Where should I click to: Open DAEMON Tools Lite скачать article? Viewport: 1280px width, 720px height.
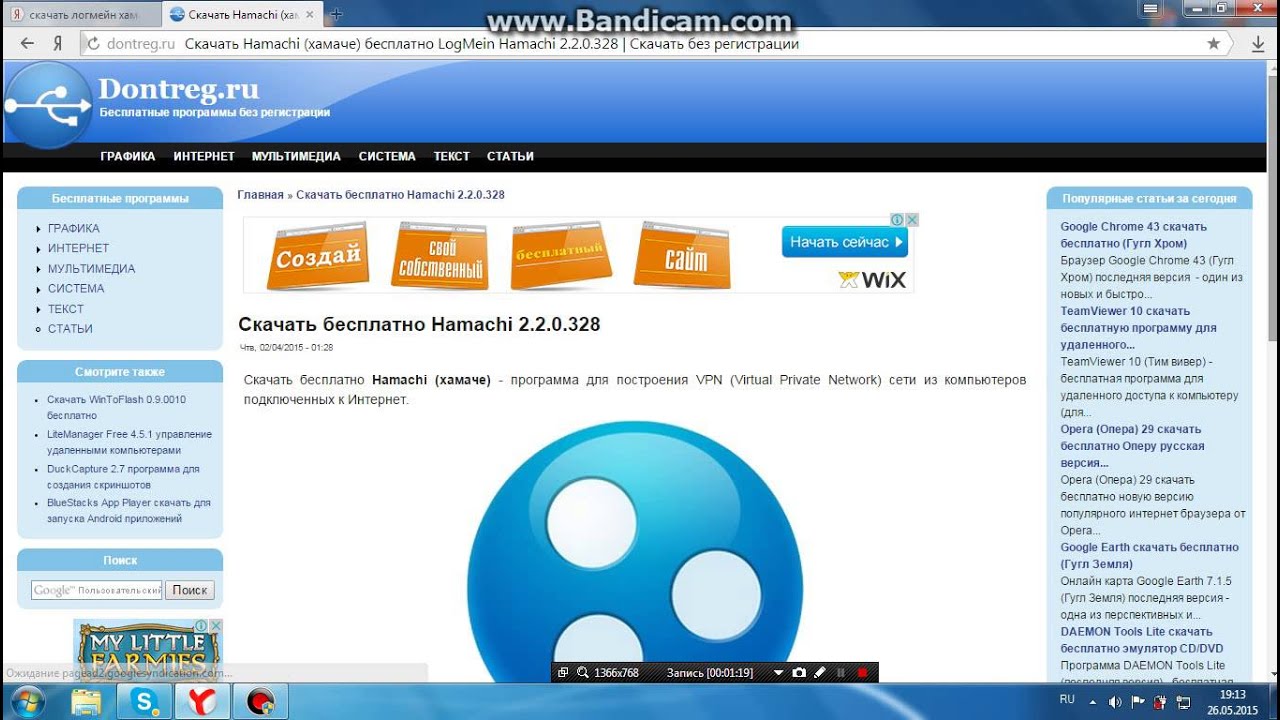[1141, 640]
